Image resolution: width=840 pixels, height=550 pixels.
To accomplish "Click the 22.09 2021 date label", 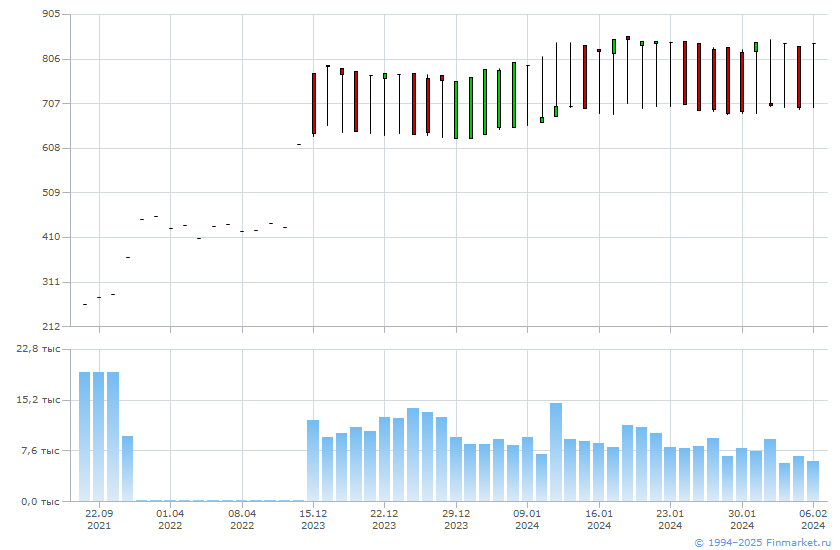I will 99,519.
